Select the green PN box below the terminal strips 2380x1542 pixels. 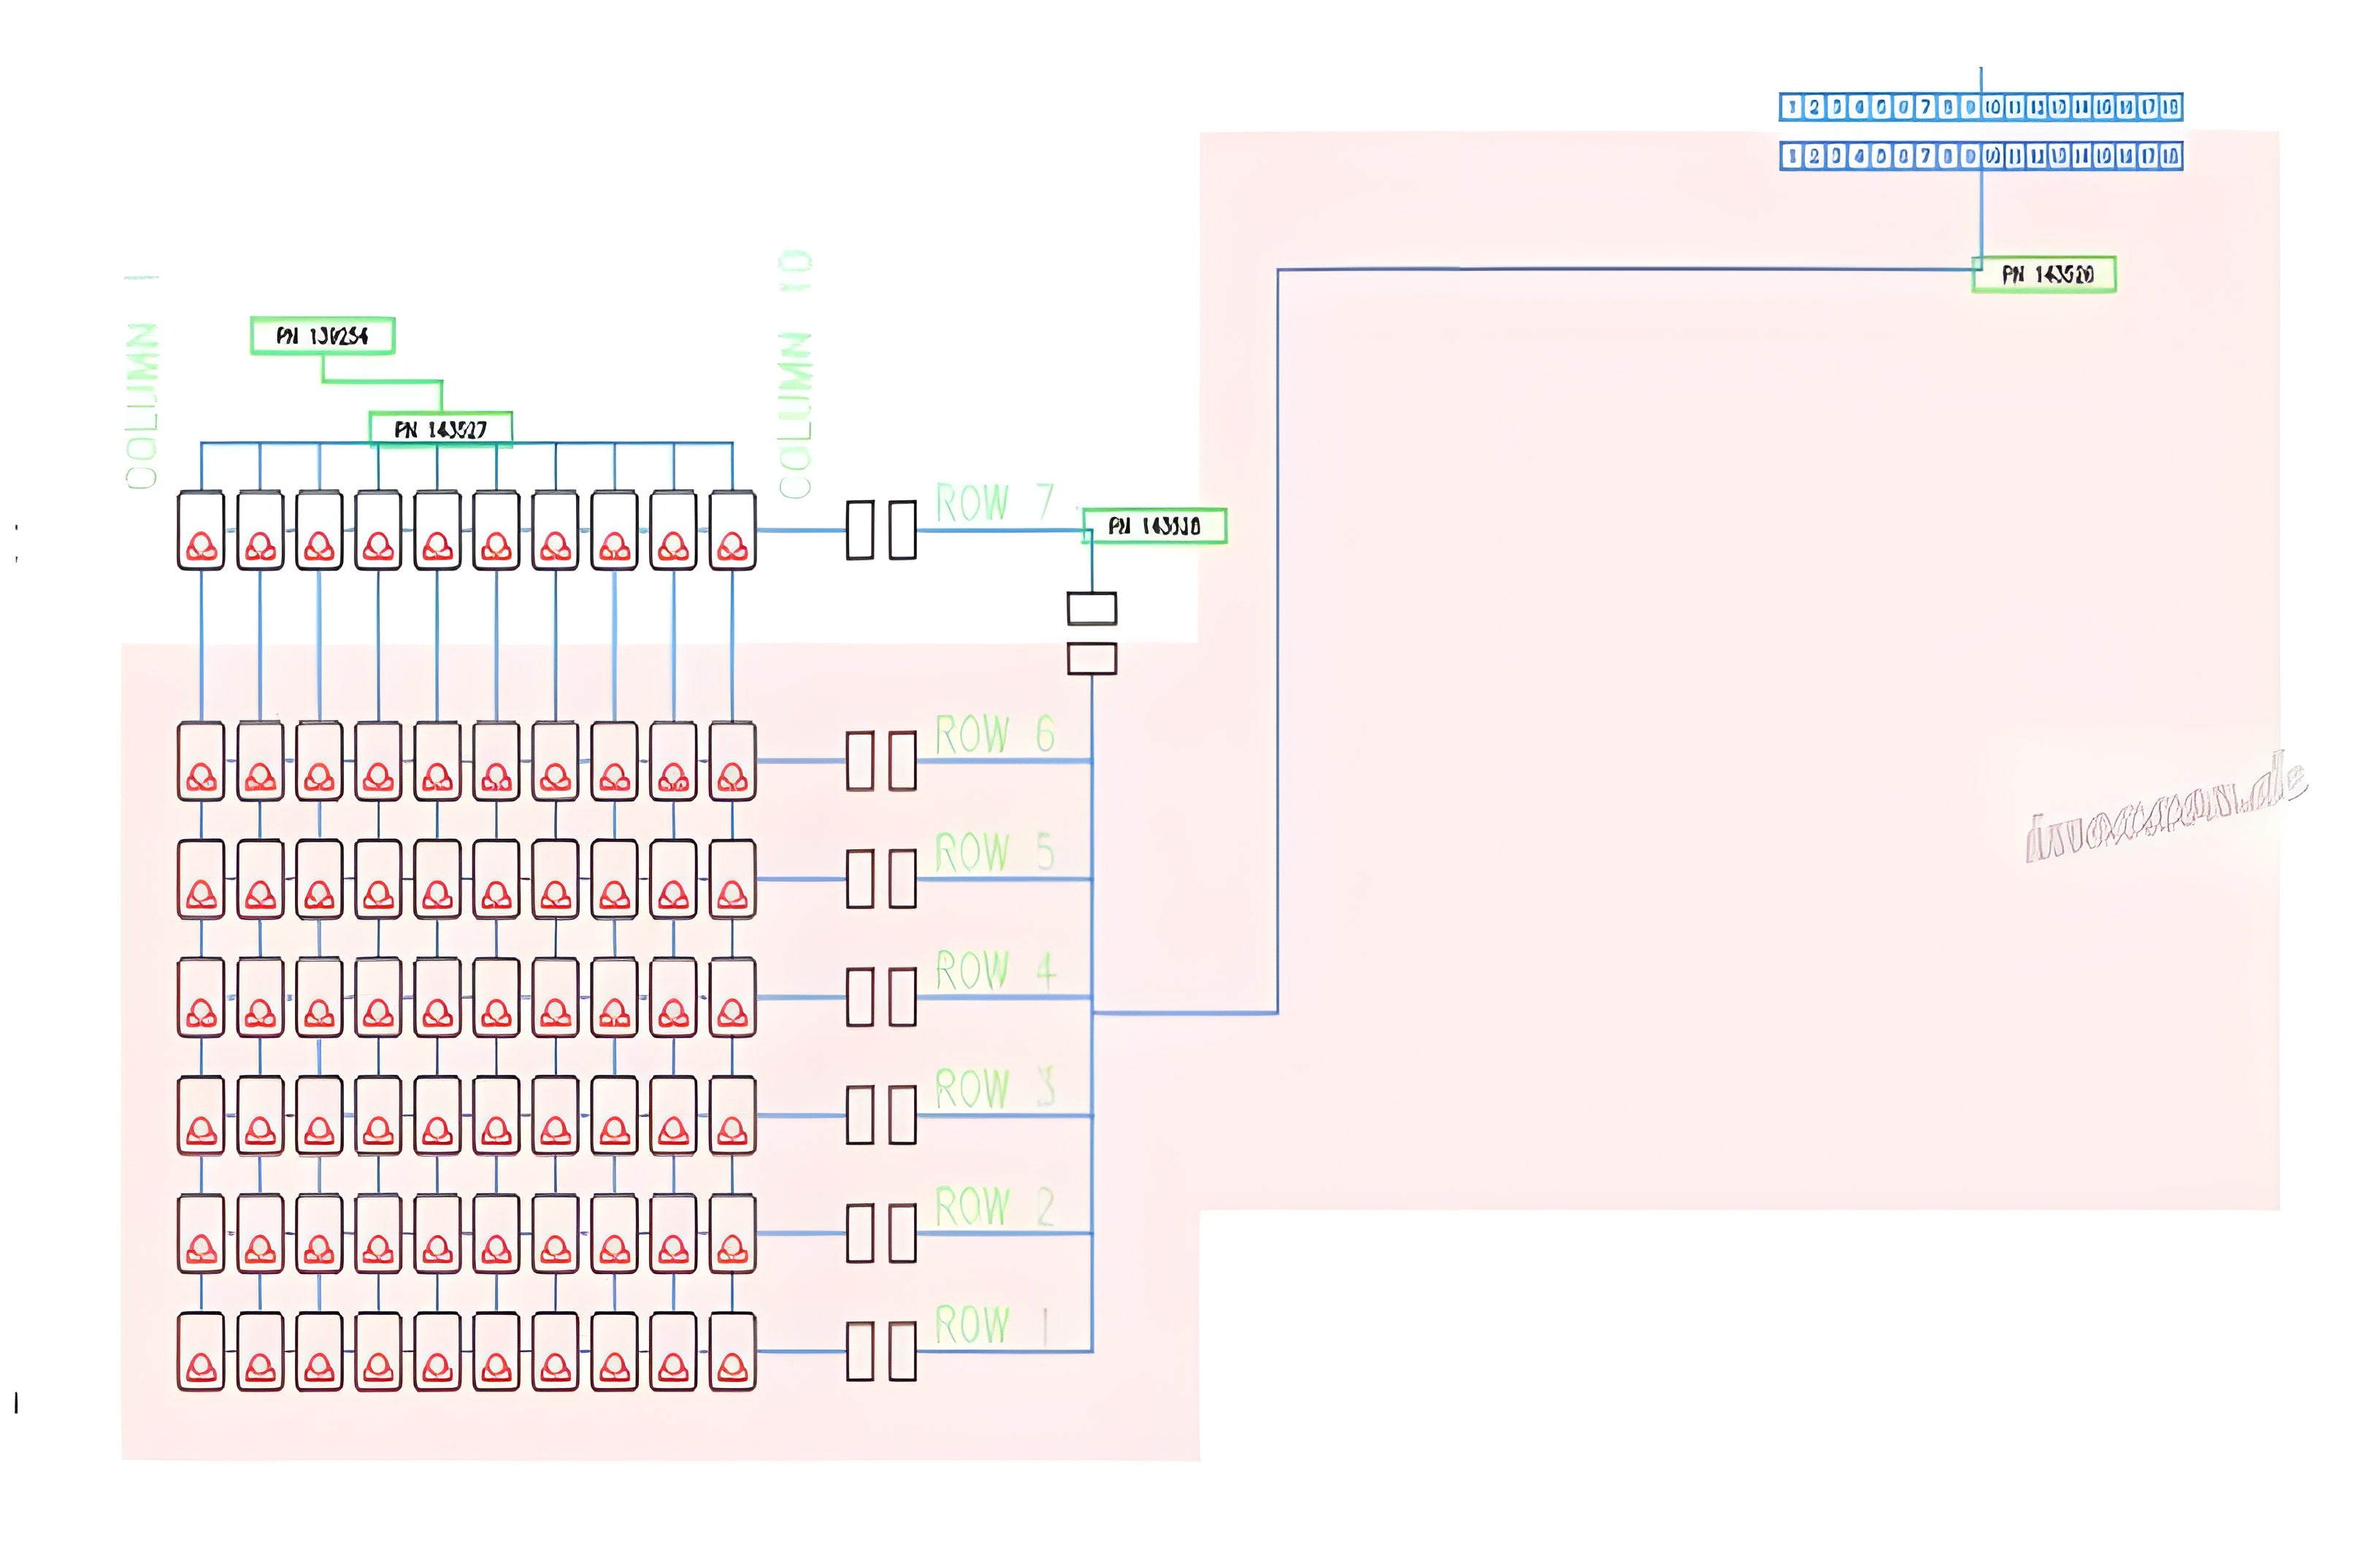(2044, 274)
